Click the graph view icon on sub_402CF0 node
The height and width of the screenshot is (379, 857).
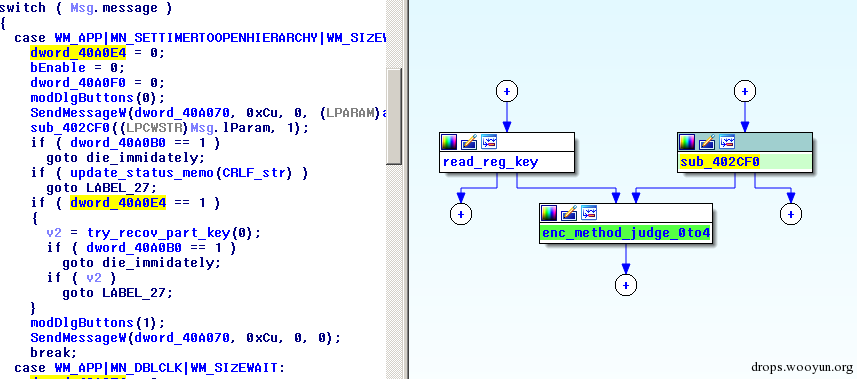pos(727,143)
